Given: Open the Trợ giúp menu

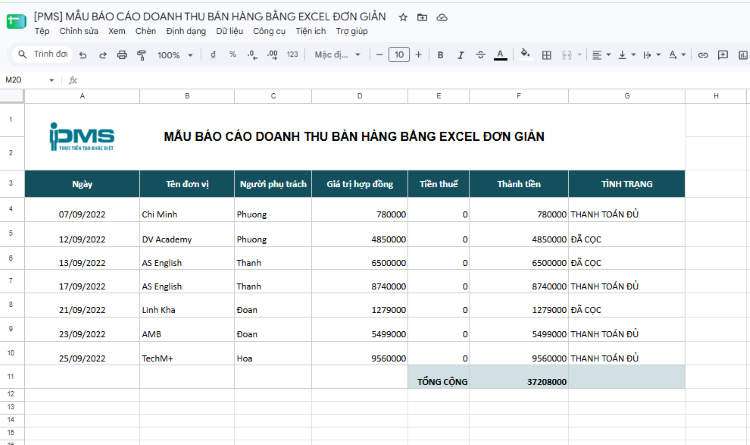Looking at the screenshot, I should (352, 31).
